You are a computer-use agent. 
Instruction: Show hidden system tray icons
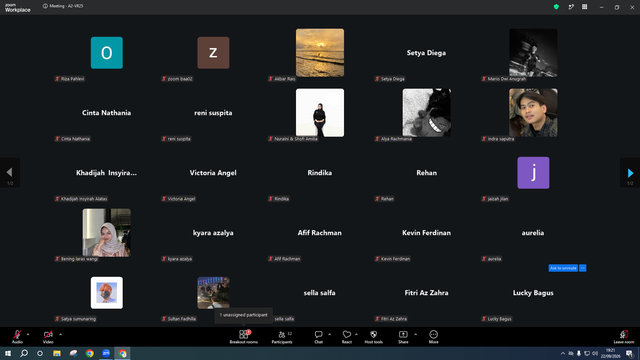(562, 353)
